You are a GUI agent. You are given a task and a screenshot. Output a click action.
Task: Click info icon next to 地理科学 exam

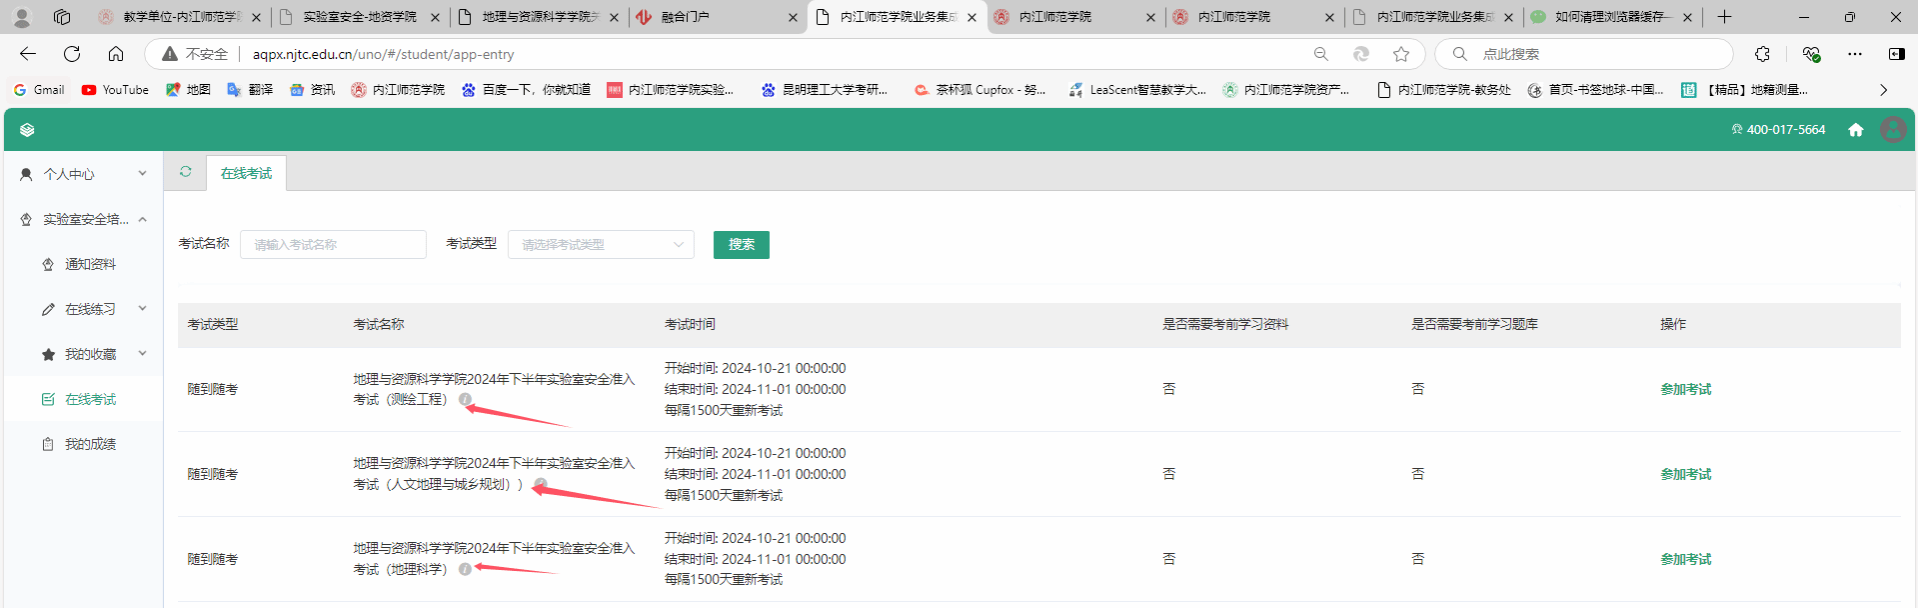coord(465,569)
